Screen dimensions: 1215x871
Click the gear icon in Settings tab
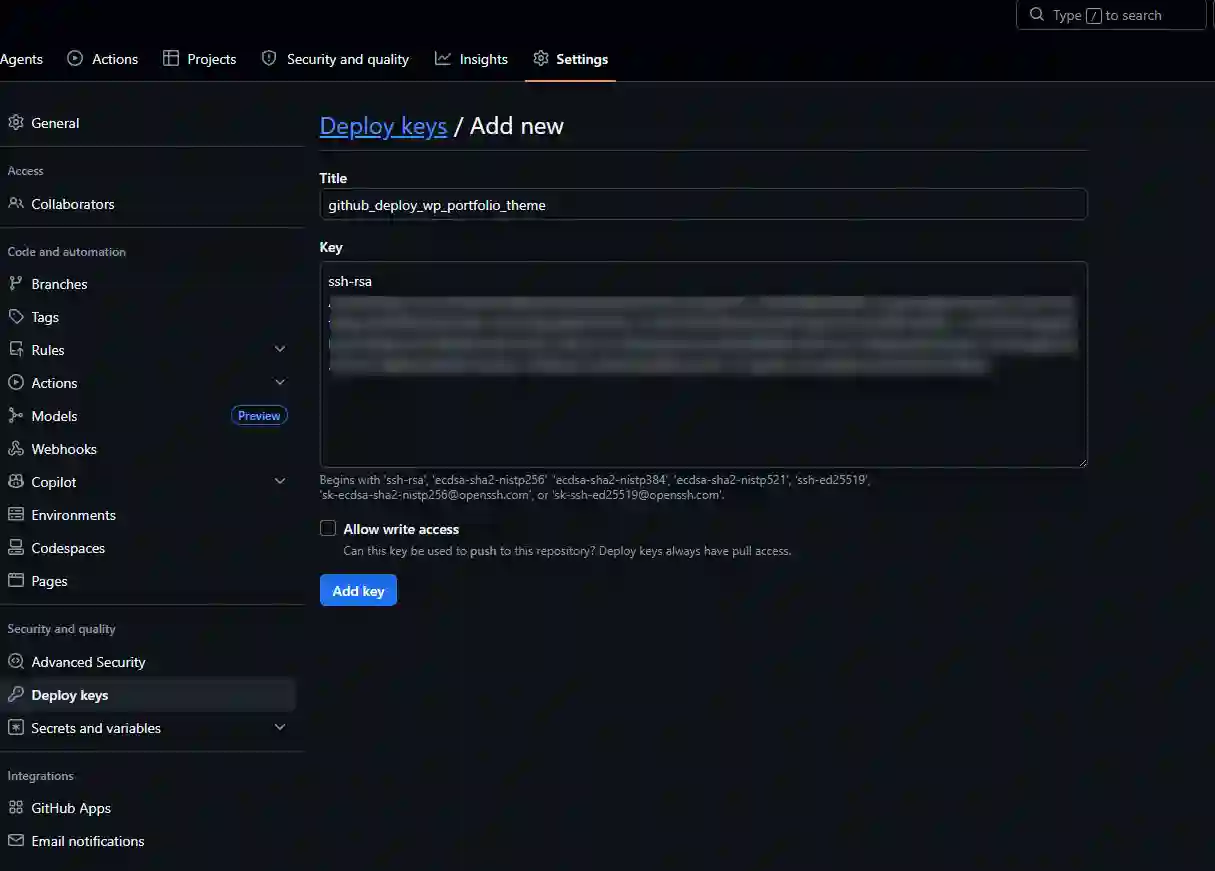pyautogui.click(x=541, y=59)
